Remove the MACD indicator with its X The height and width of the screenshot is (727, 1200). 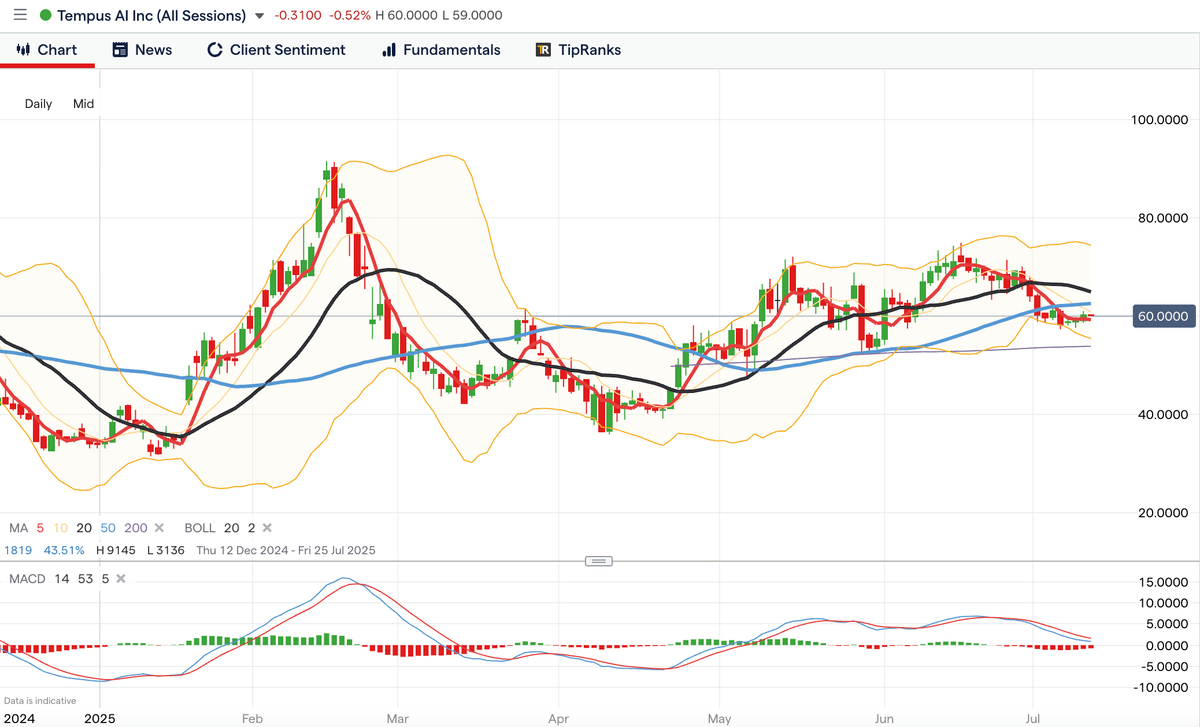click(120, 578)
